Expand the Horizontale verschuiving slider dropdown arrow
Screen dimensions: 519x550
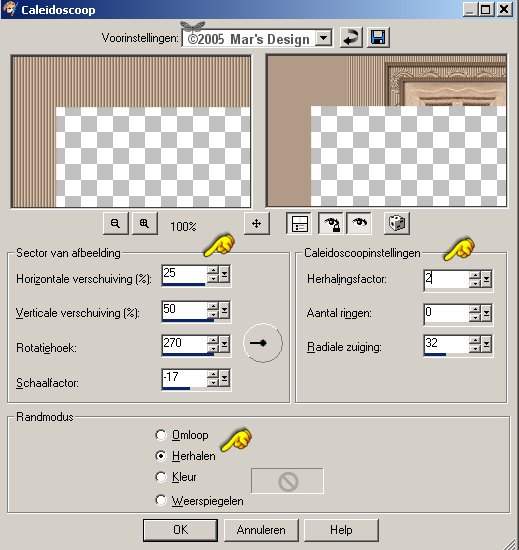pos(224,274)
